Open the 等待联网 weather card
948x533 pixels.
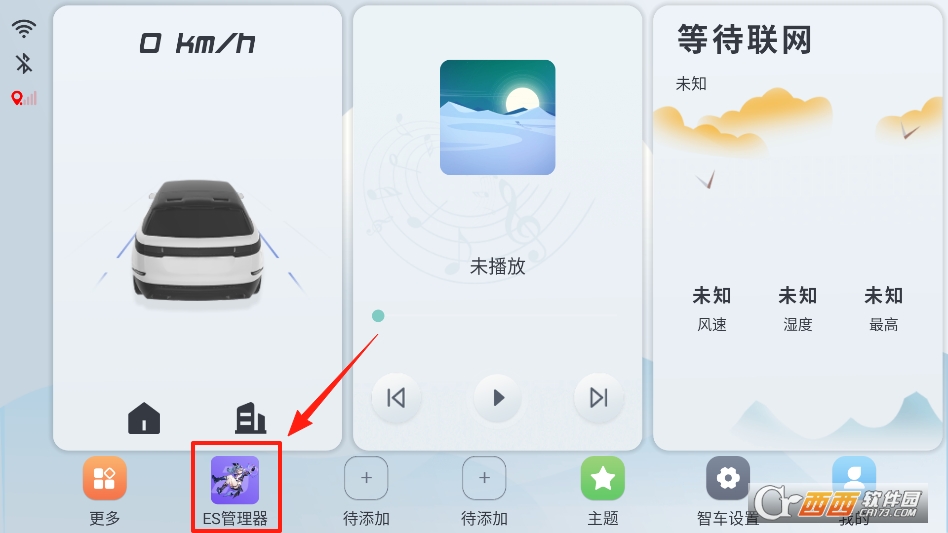pos(797,228)
